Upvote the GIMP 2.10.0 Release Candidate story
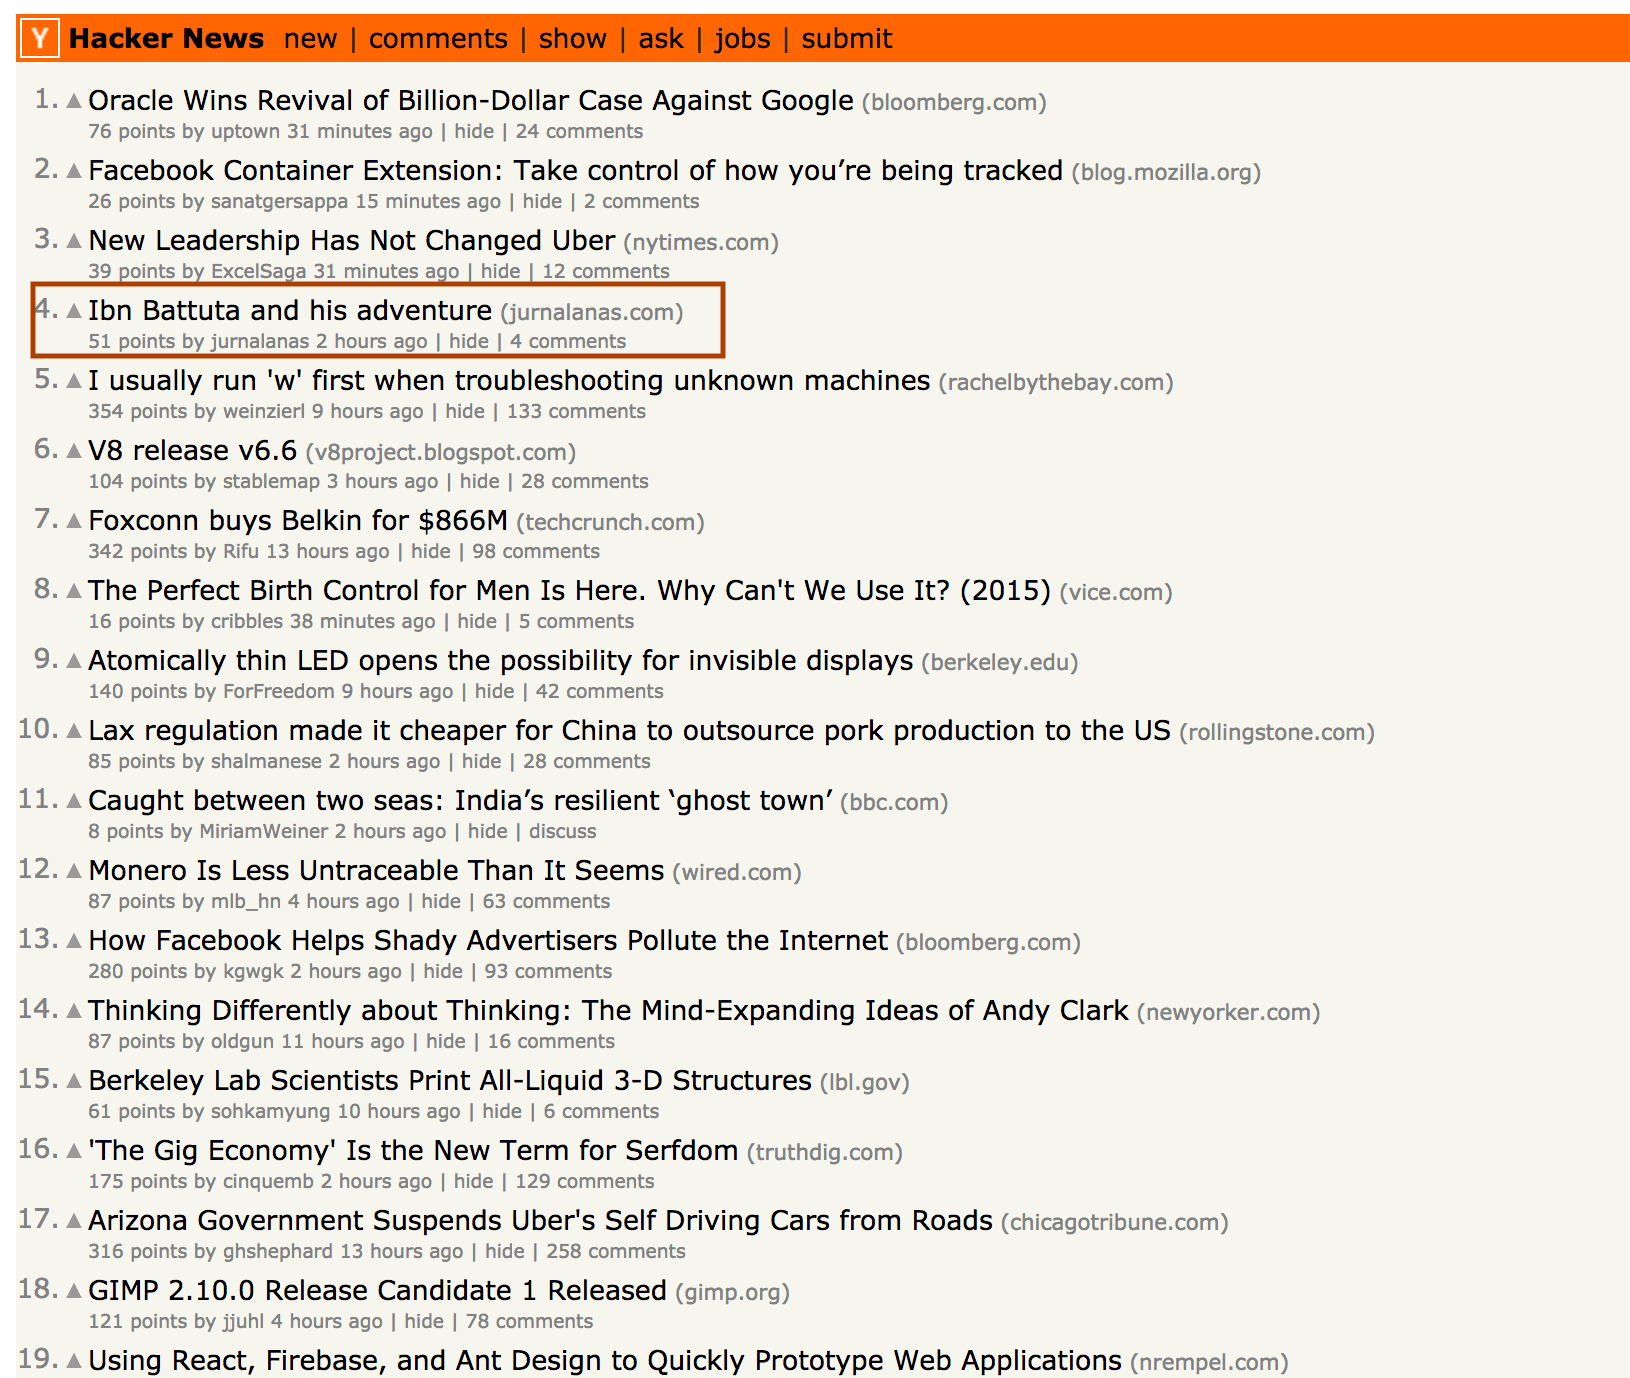This screenshot has width=1630, height=1378. [74, 1291]
